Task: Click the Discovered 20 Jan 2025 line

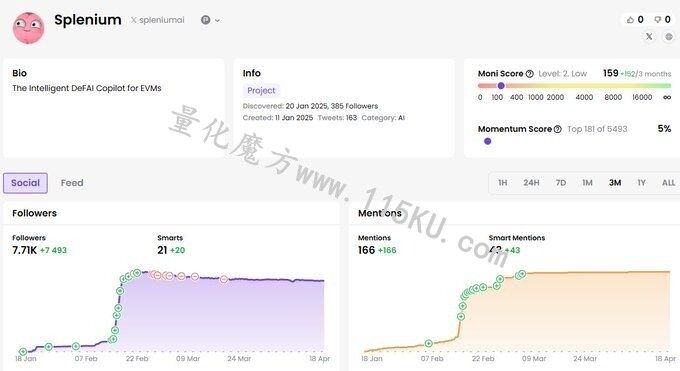Action: (310, 106)
